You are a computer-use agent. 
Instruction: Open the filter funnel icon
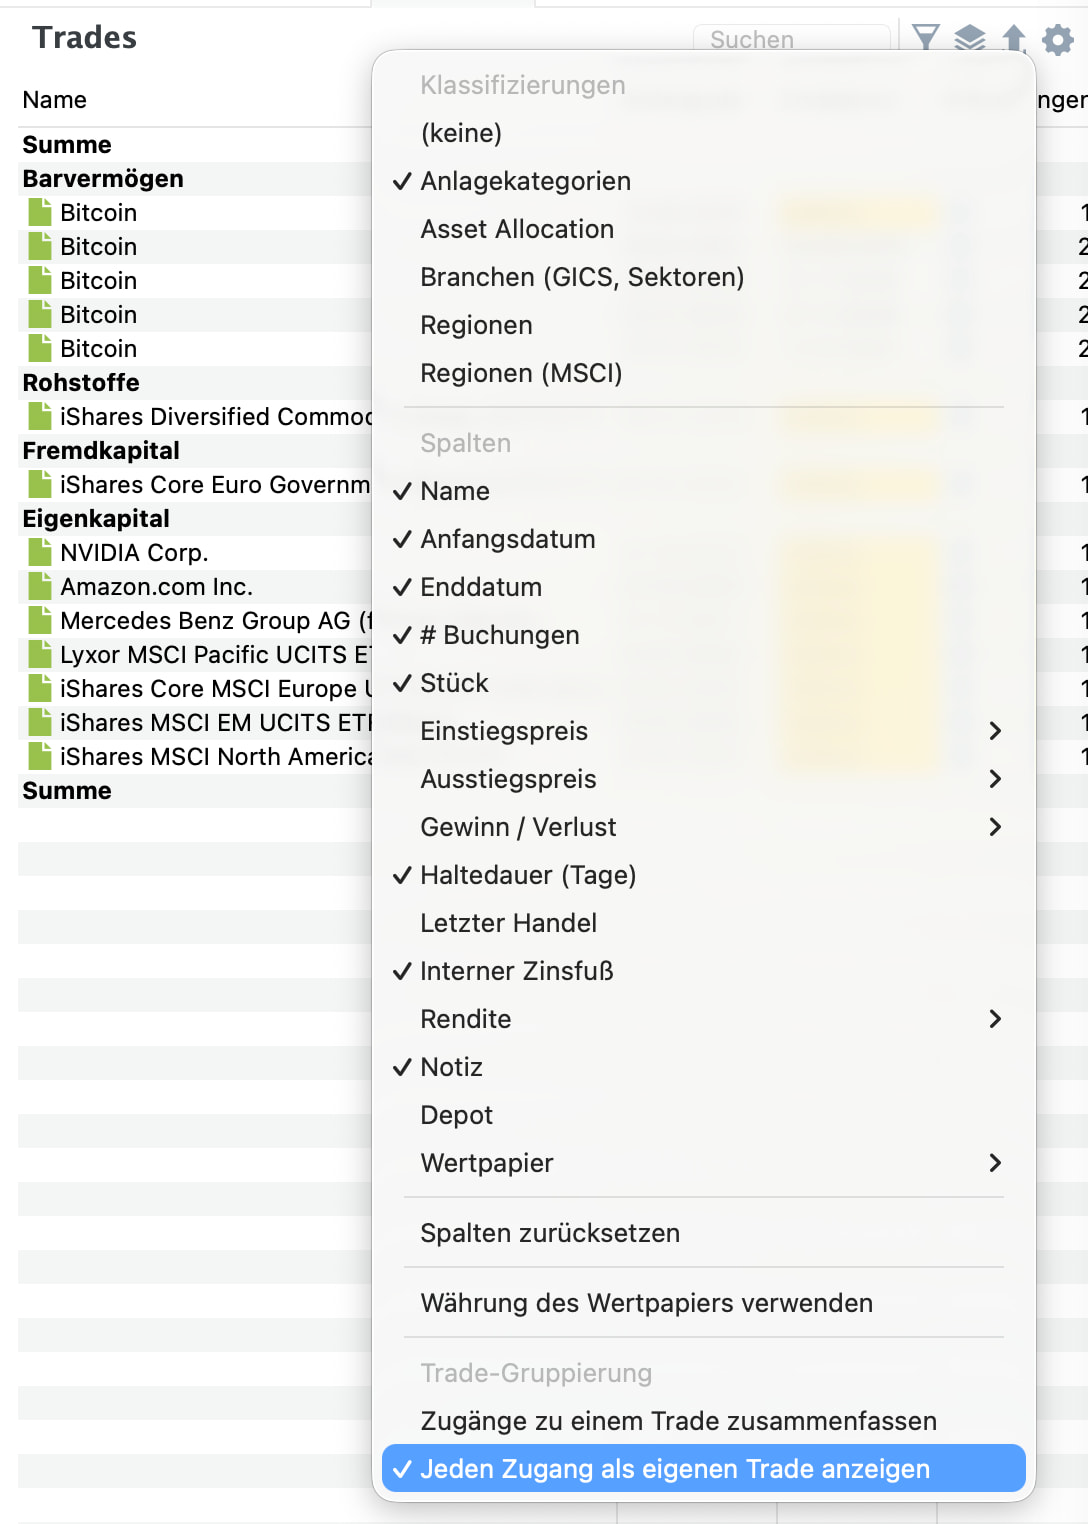(926, 38)
